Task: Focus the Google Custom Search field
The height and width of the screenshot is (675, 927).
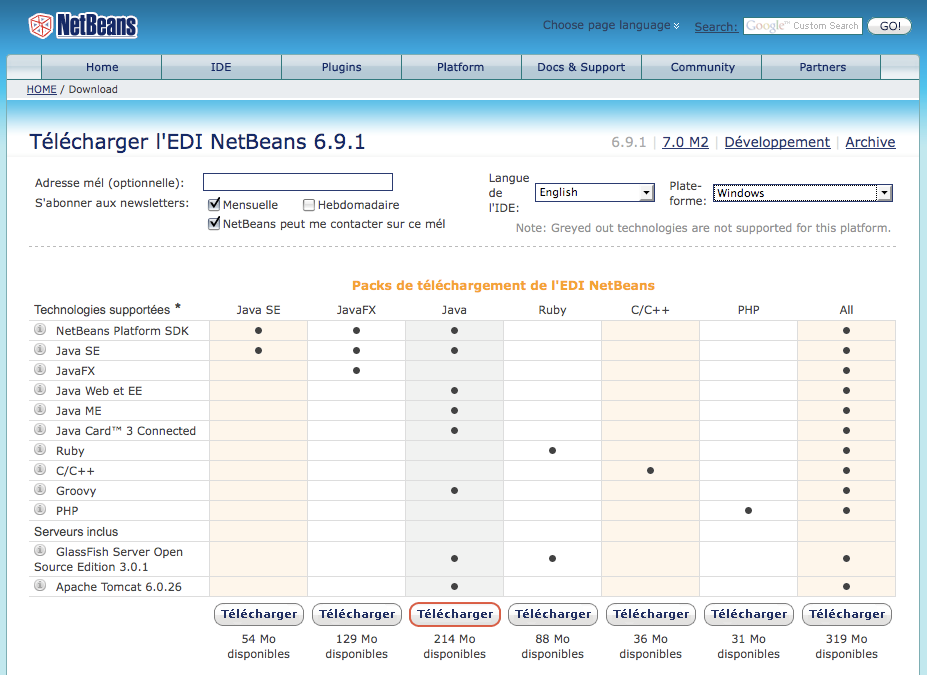Action: (x=802, y=26)
